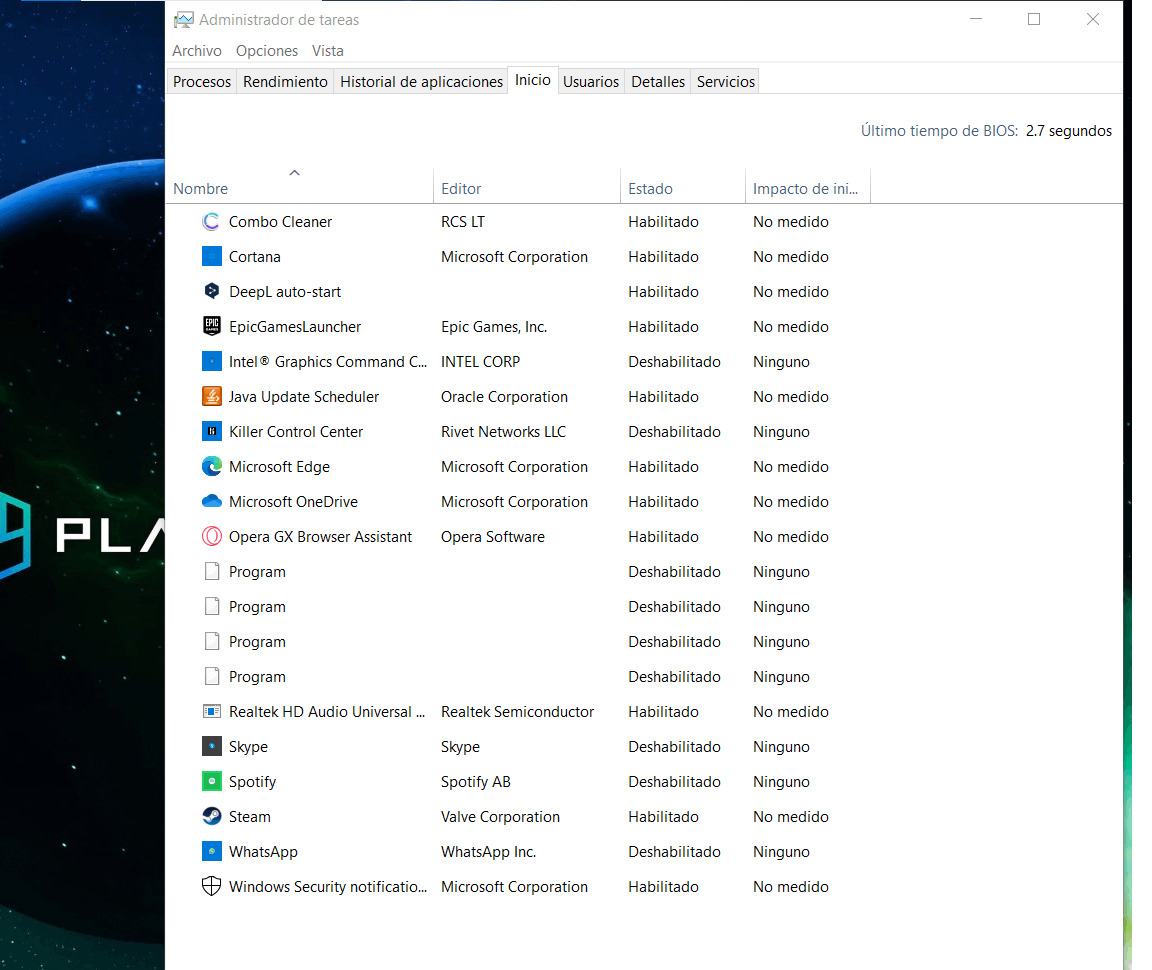Select the Microsoft Edge name text

click(x=279, y=467)
